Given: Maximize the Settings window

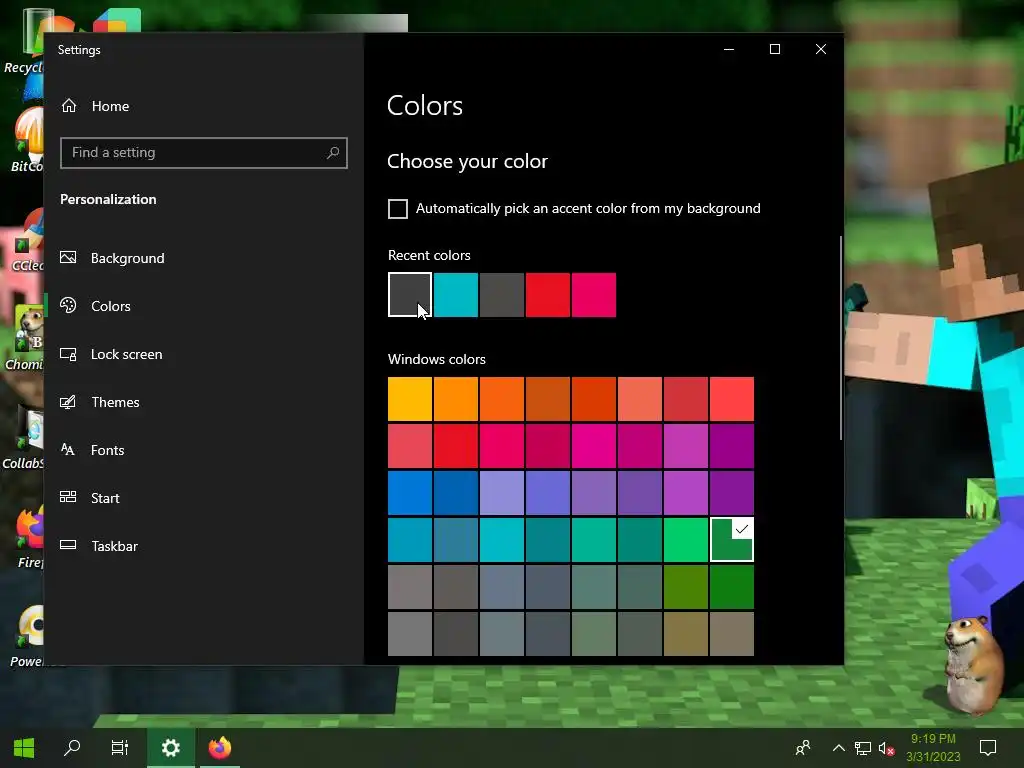Looking at the screenshot, I should [775, 49].
